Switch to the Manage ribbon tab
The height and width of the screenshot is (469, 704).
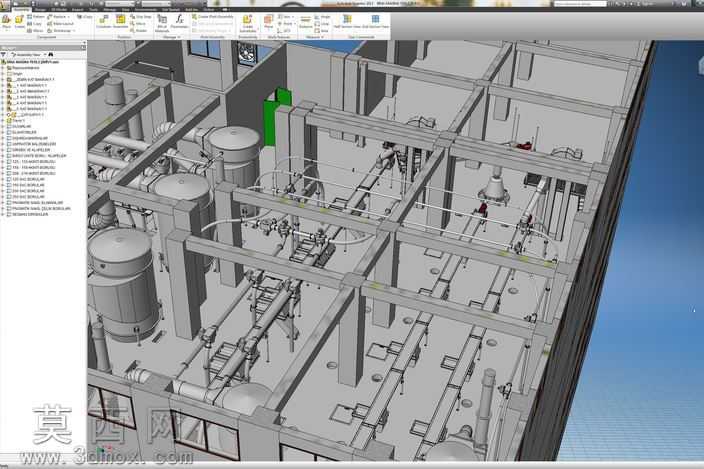(x=110, y=9)
